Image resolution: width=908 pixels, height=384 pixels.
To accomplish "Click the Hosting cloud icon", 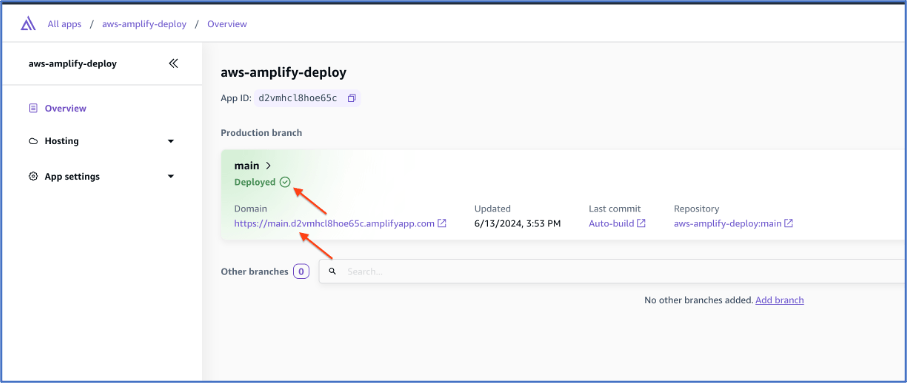I will (33, 141).
